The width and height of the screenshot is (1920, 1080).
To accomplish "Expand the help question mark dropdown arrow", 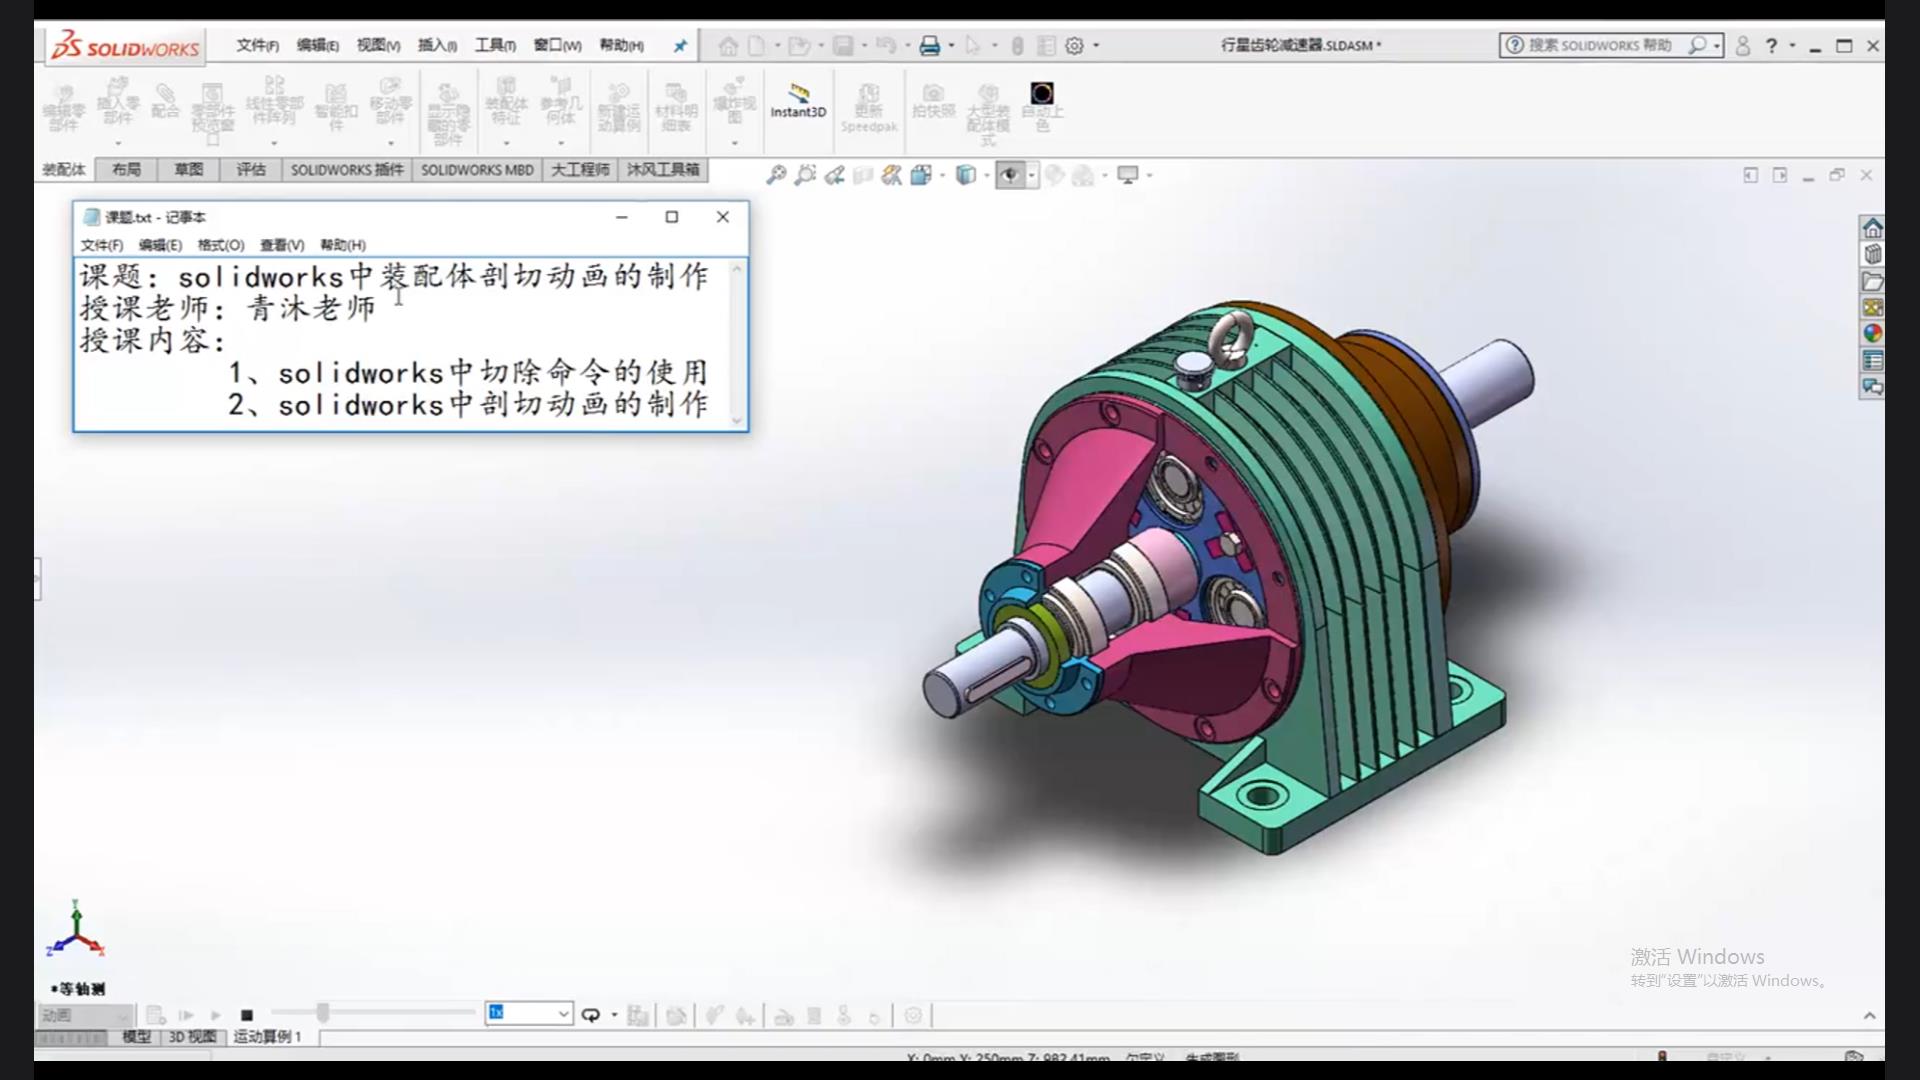I will tap(1792, 46).
